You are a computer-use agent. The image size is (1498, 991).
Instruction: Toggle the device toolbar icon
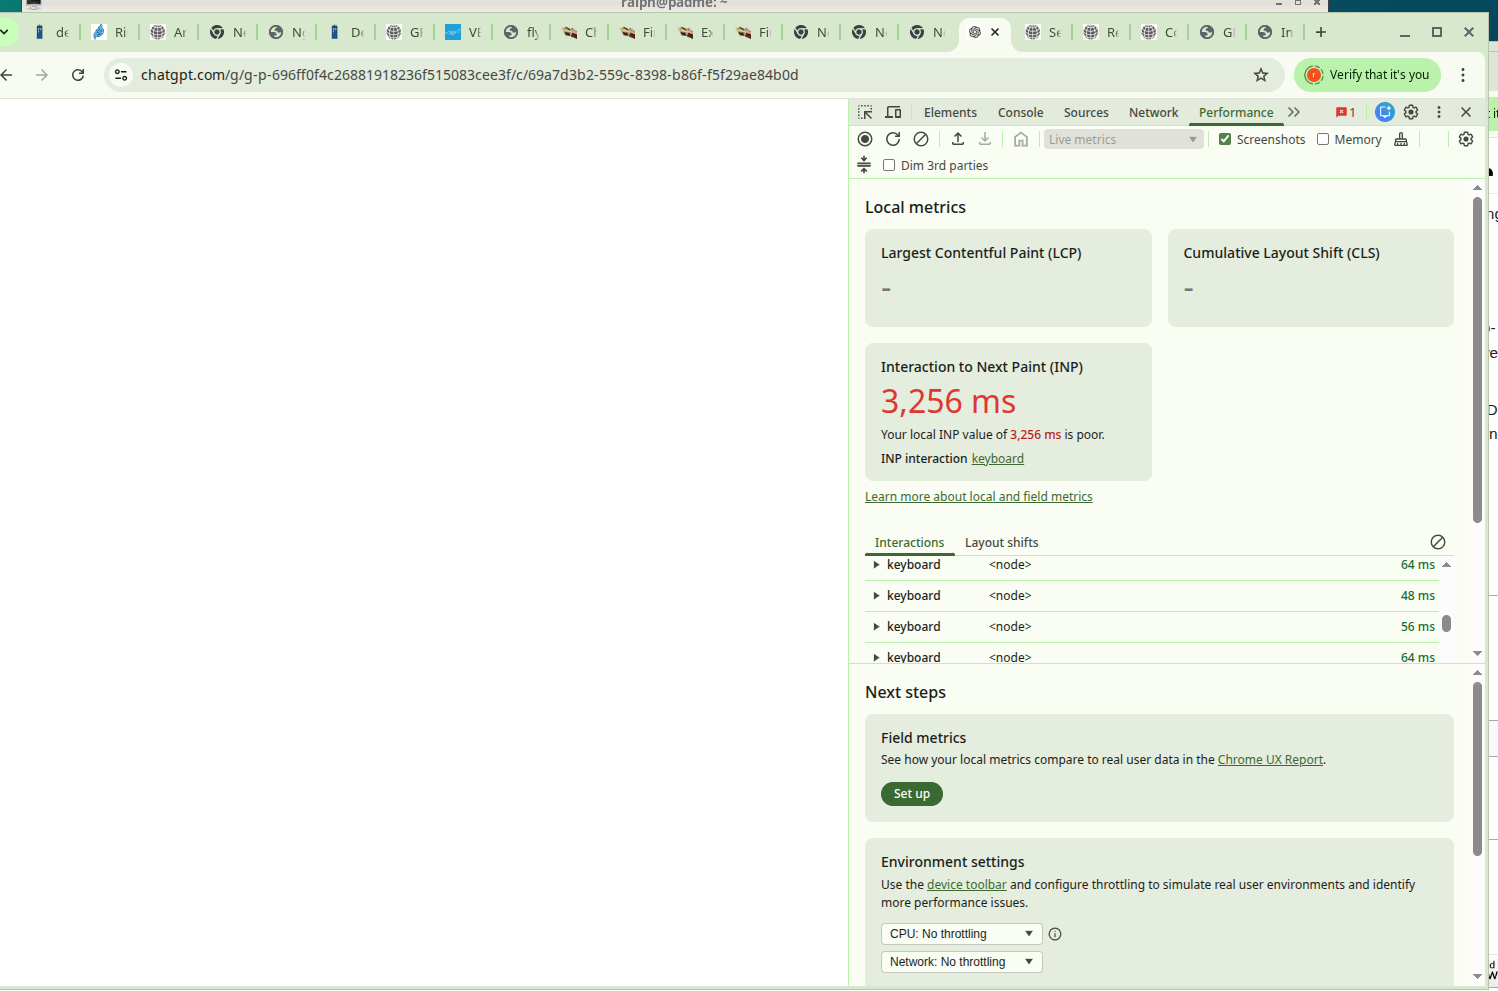click(894, 113)
